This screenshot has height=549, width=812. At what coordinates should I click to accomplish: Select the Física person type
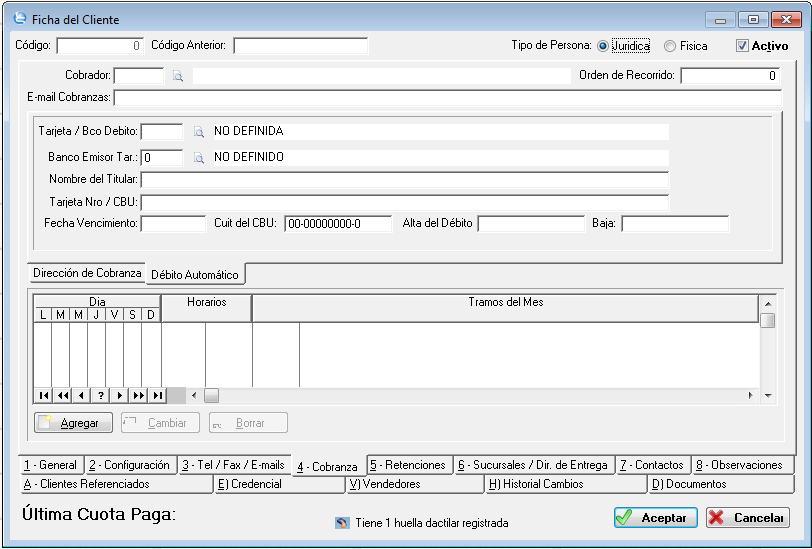670,46
